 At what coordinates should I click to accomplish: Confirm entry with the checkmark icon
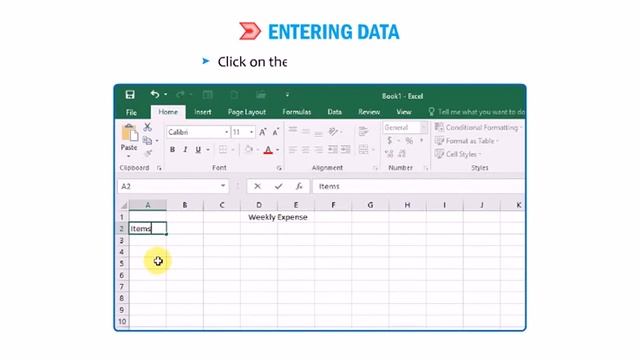[278, 186]
